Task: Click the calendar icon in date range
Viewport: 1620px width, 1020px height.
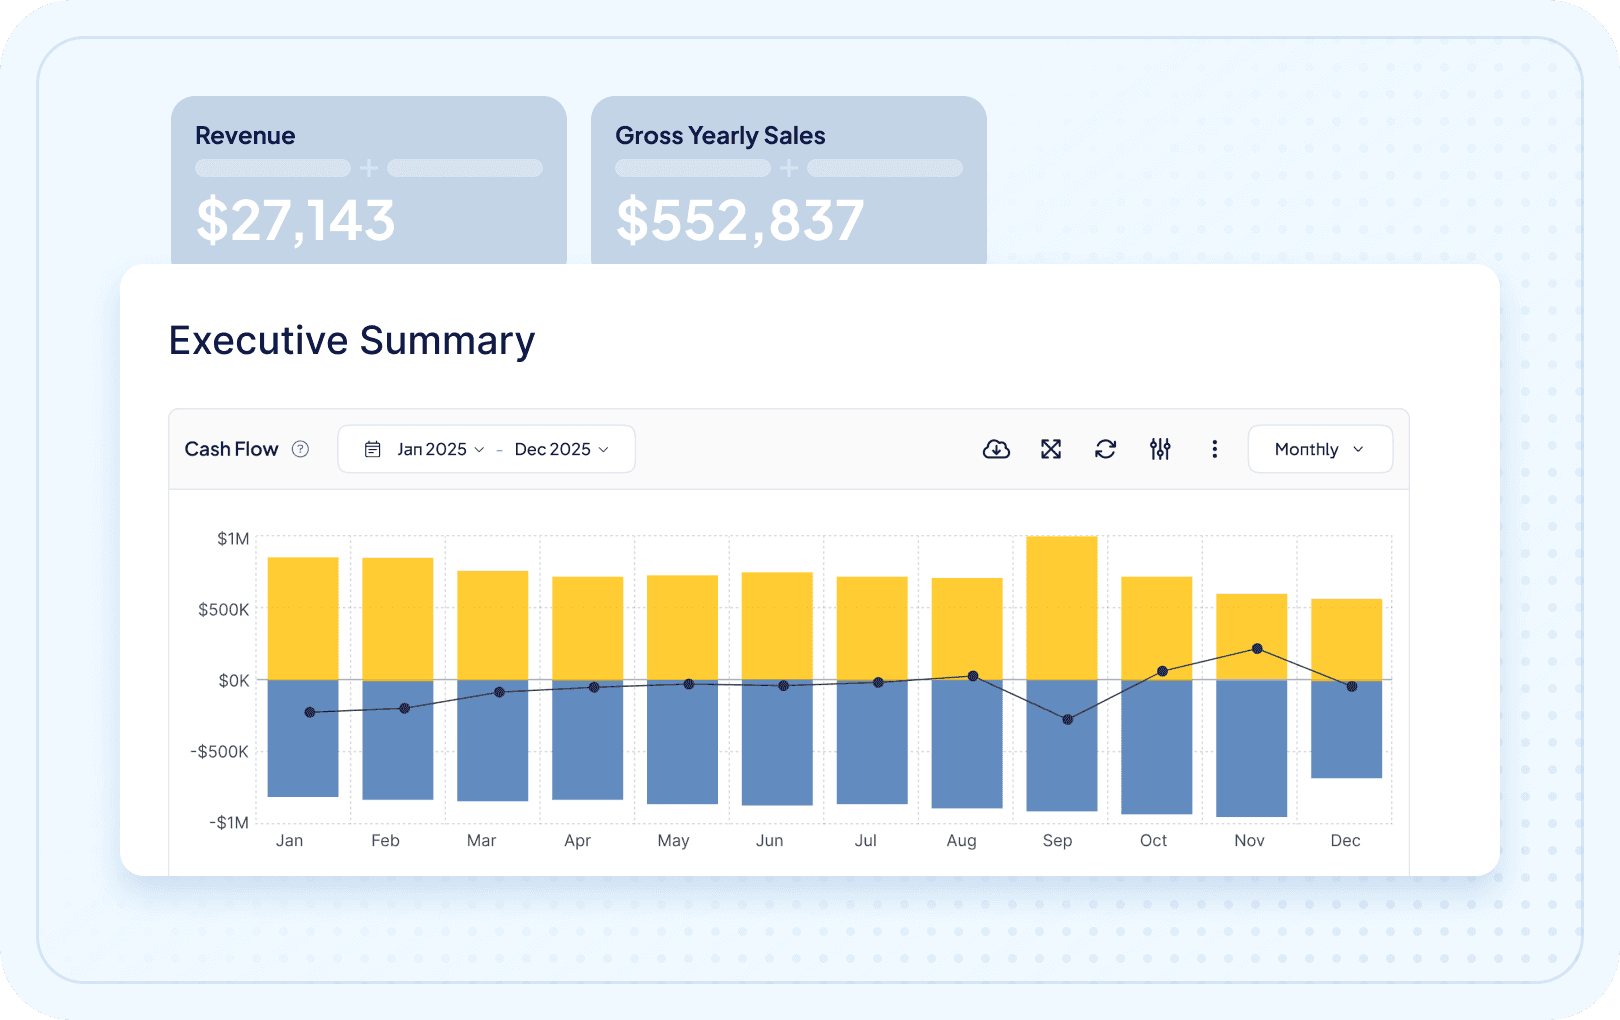Action: coord(372,449)
